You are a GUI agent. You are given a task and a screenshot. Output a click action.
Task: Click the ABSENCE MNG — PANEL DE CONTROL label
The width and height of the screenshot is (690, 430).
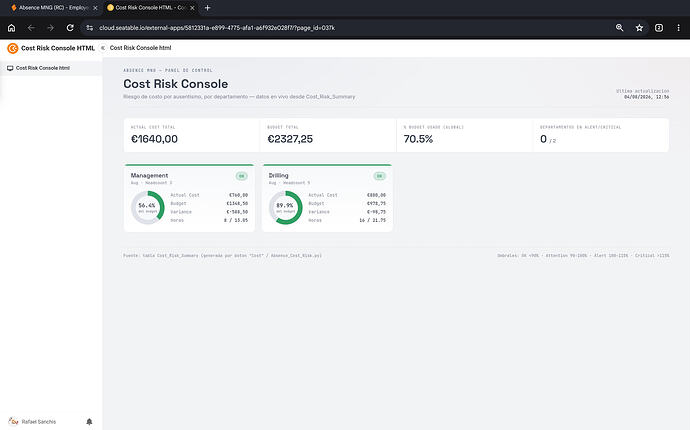tap(168, 70)
